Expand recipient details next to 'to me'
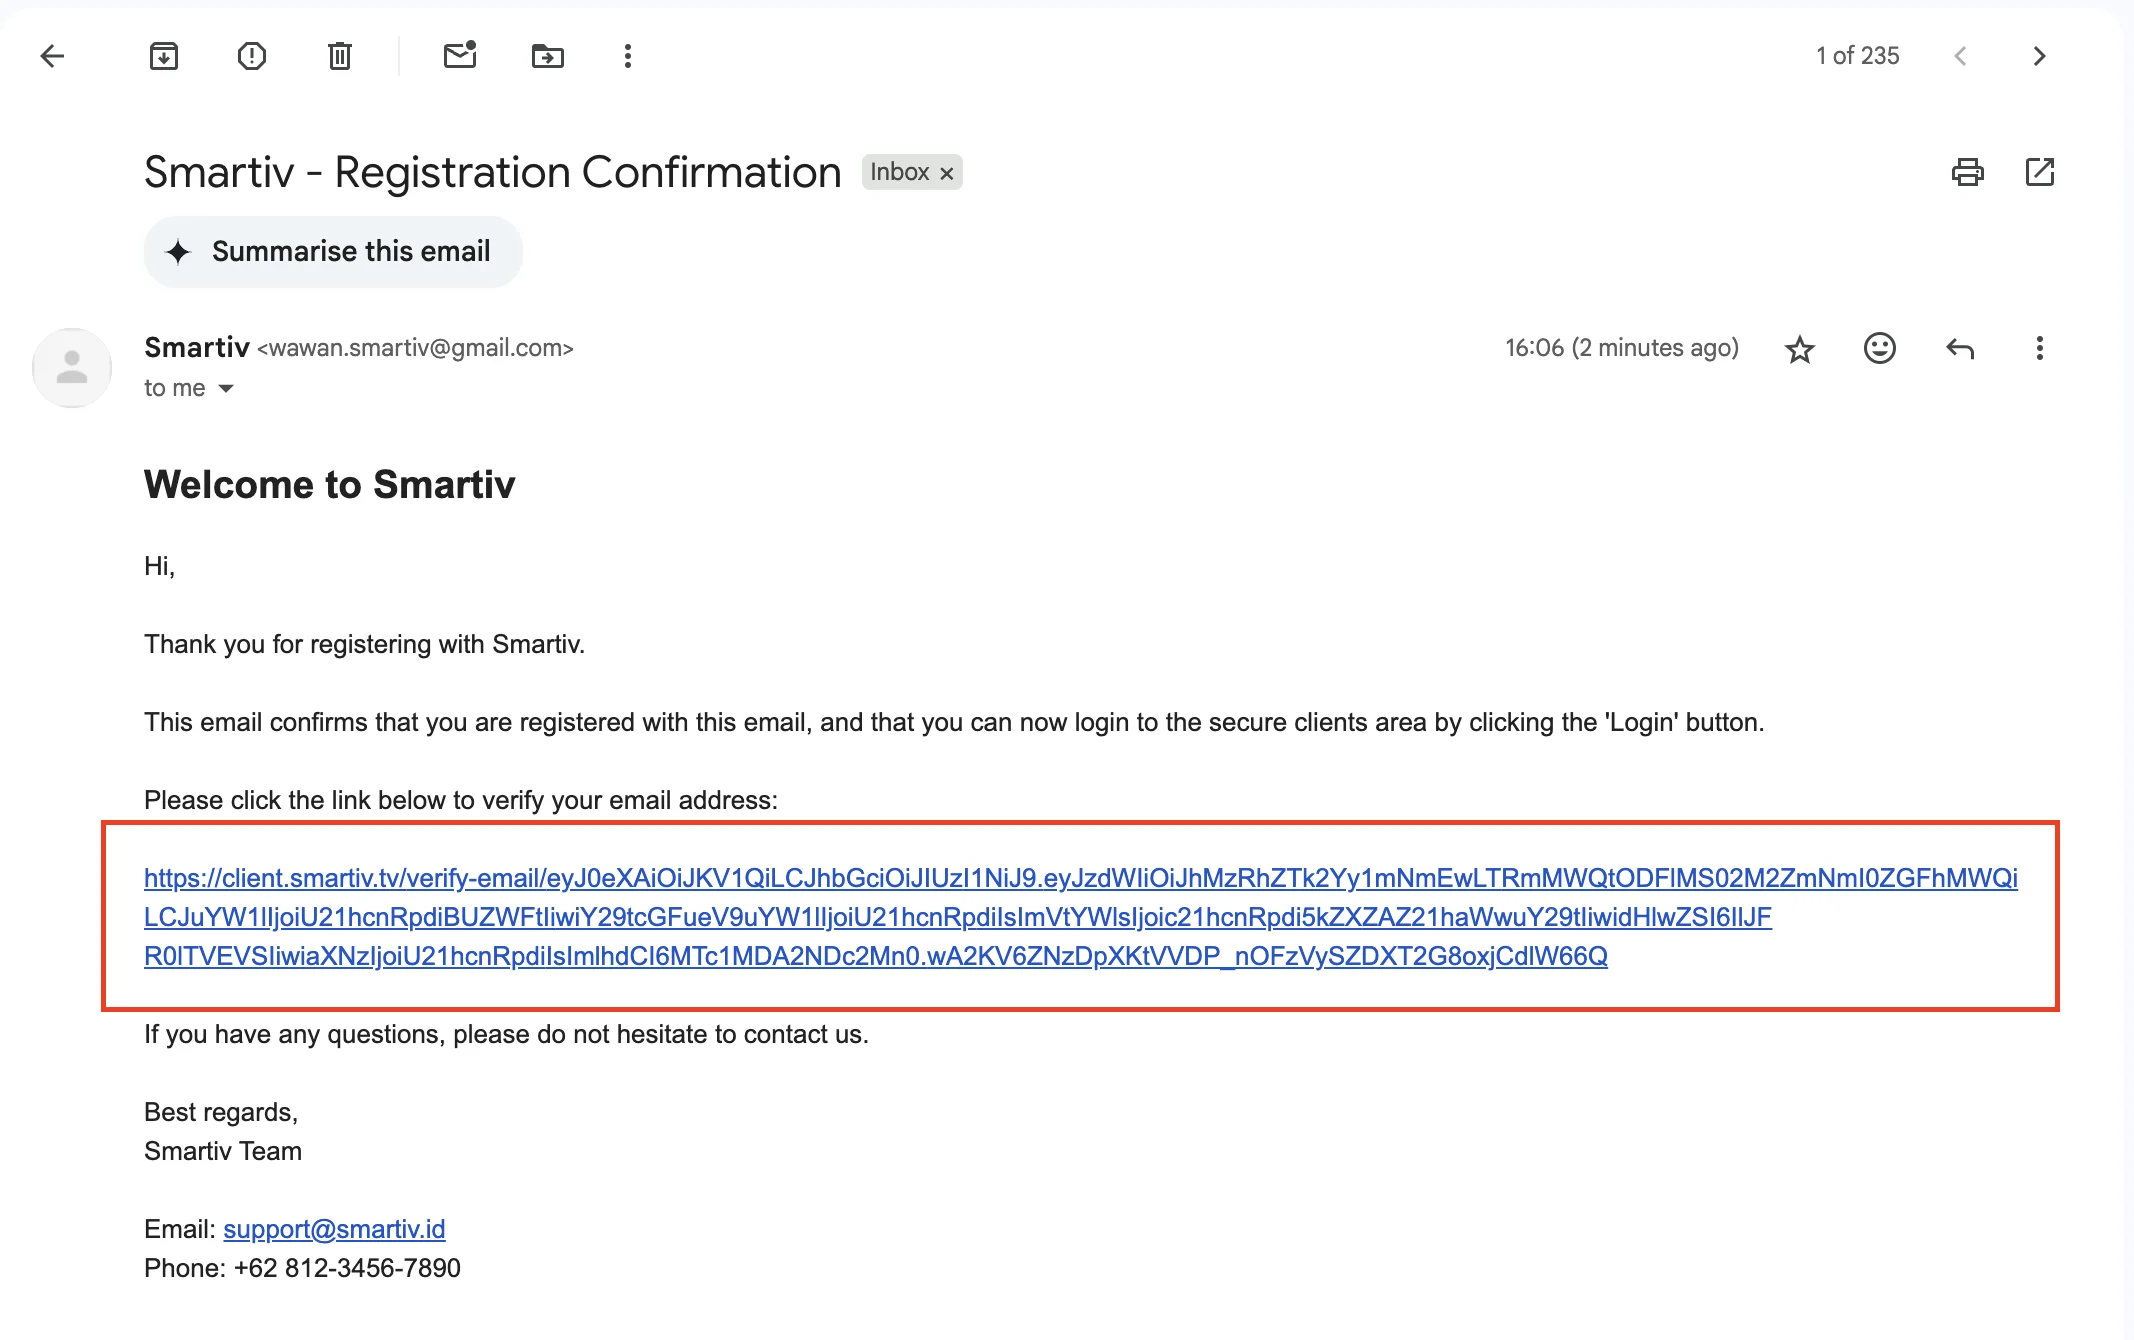This screenshot has width=2134, height=1340. tap(226, 388)
